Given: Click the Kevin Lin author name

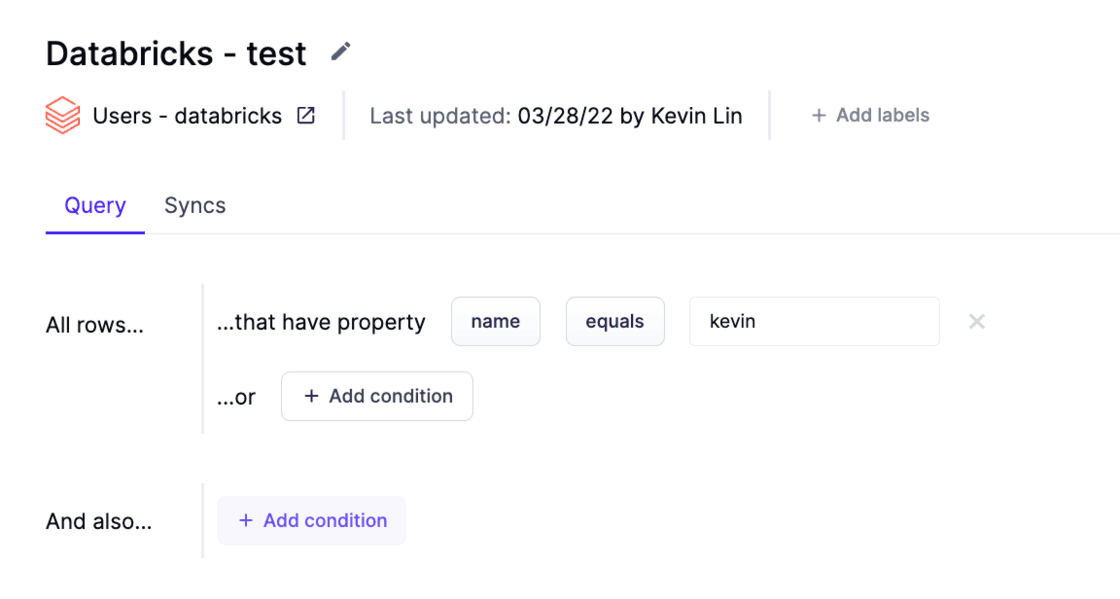Looking at the screenshot, I should (x=696, y=116).
